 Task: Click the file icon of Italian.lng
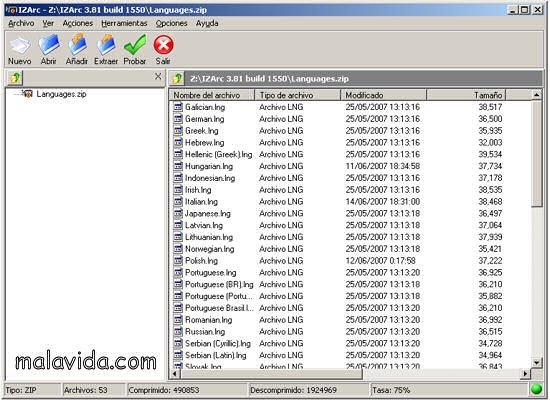[x=178, y=201]
